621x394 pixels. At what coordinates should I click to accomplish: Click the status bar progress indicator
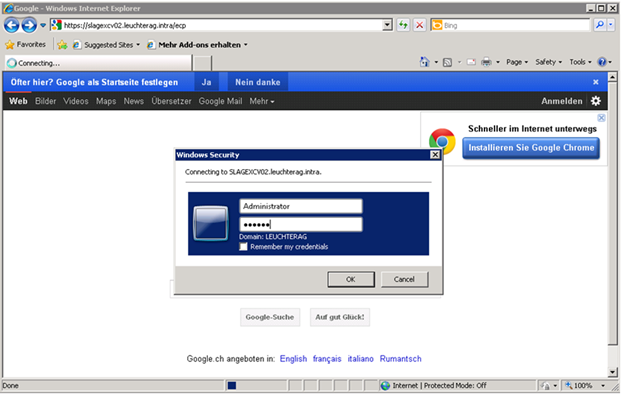[256, 385]
